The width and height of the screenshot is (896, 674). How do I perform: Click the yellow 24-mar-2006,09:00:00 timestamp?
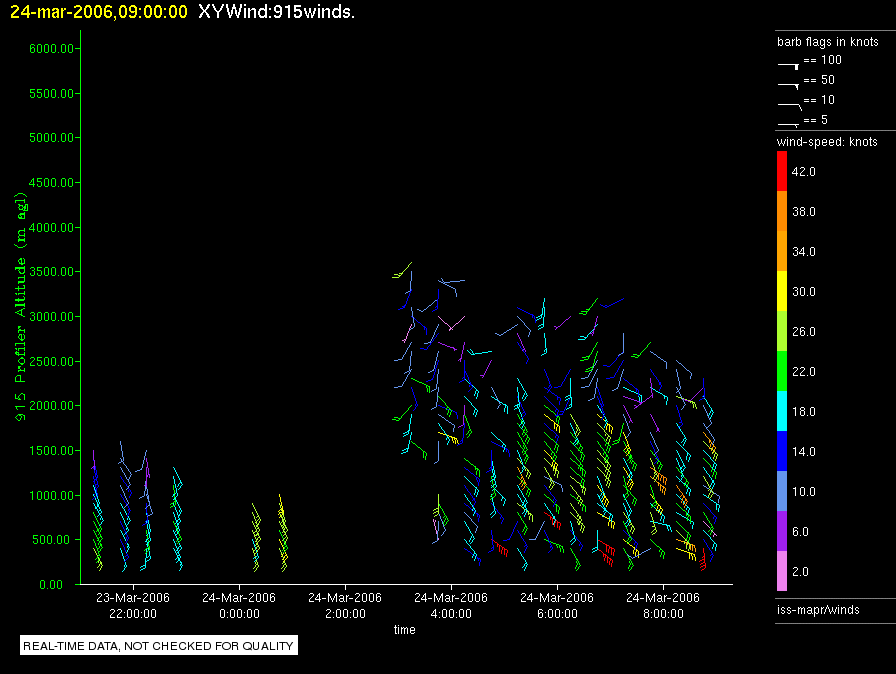98,12
